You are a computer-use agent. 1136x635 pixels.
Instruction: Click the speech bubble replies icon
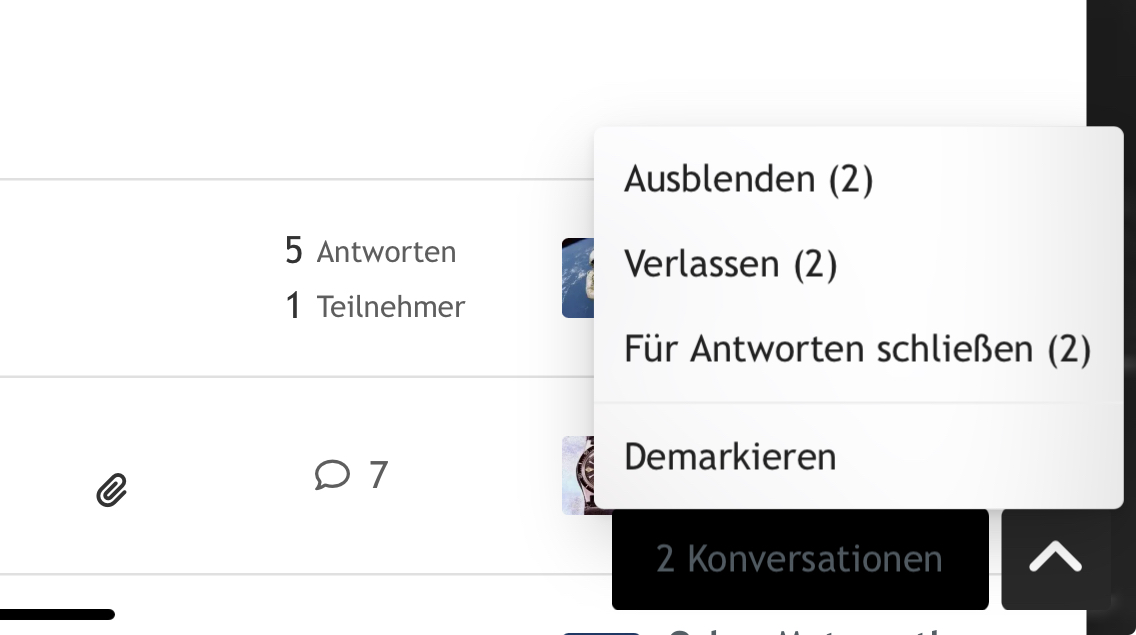[x=332, y=474]
